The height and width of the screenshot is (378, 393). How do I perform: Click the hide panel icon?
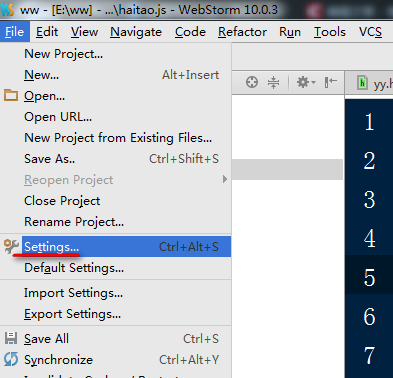click(x=331, y=82)
